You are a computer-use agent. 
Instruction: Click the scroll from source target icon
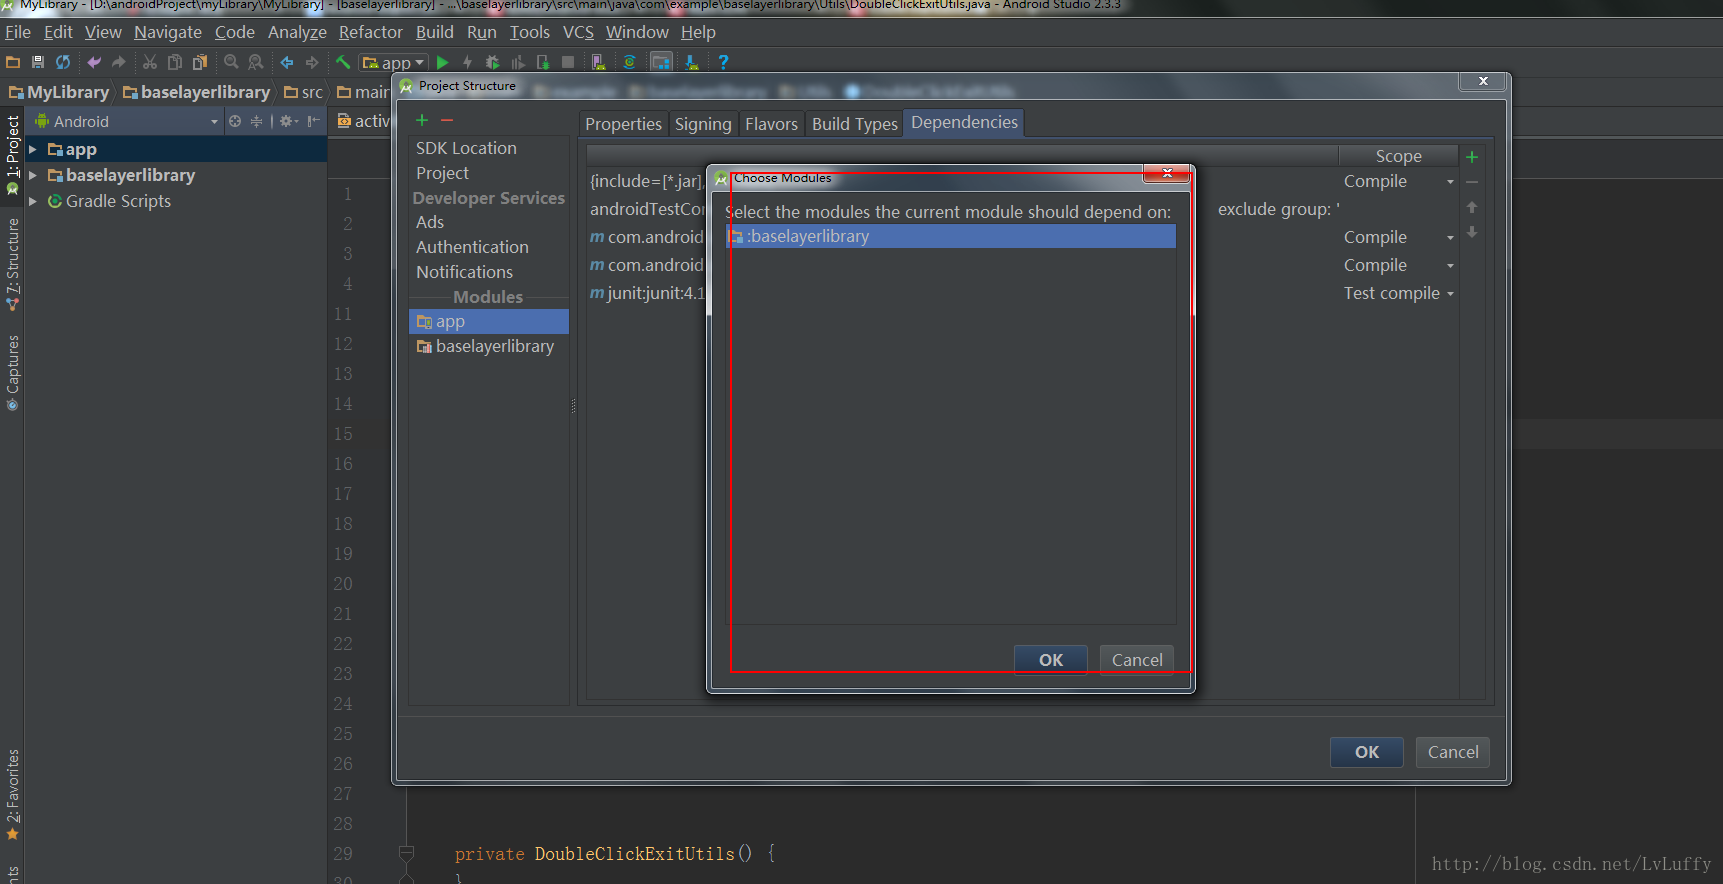pyautogui.click(x=235, y=121)
